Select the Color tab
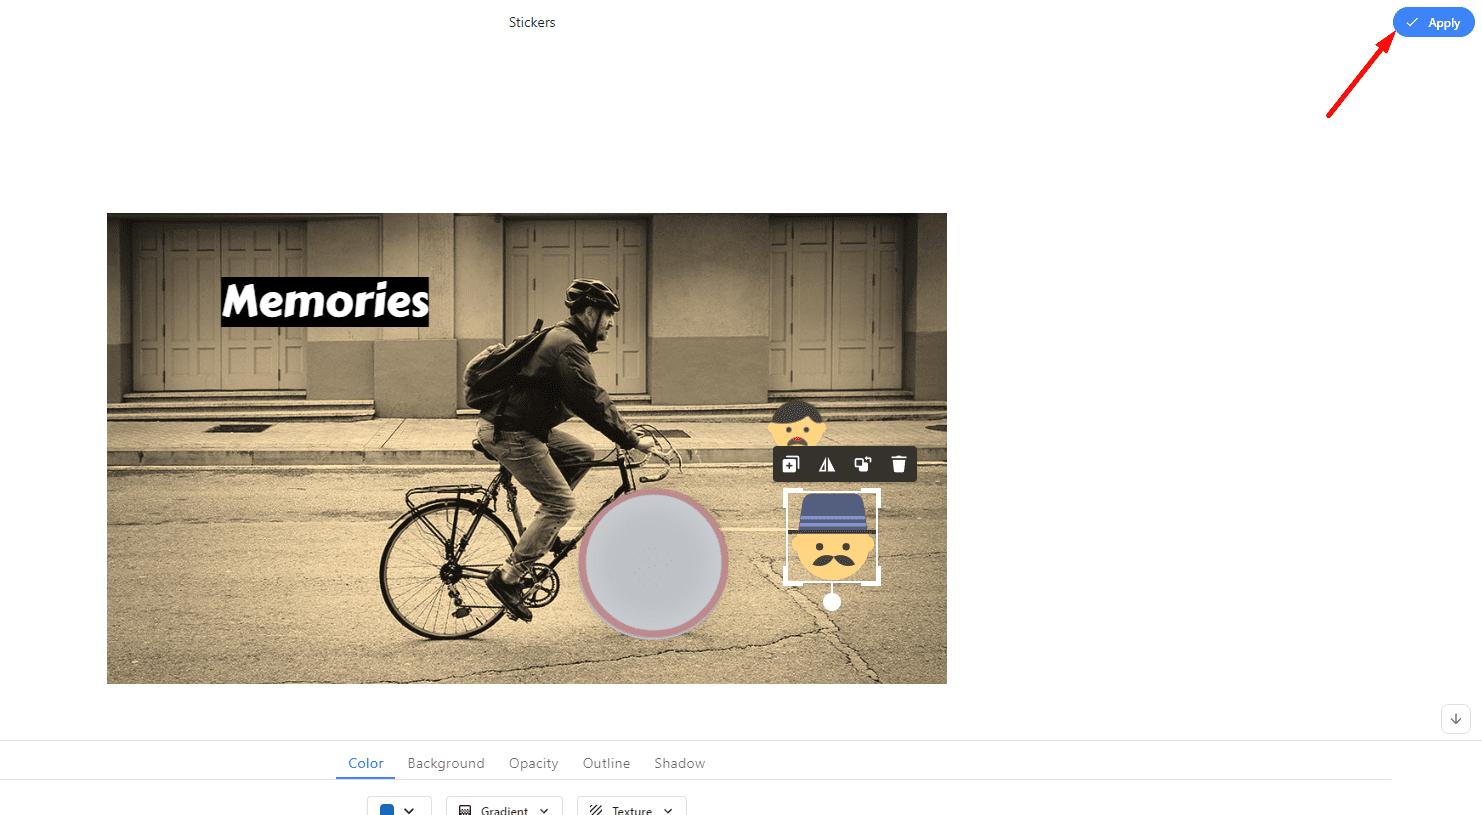 click(366, 763)
